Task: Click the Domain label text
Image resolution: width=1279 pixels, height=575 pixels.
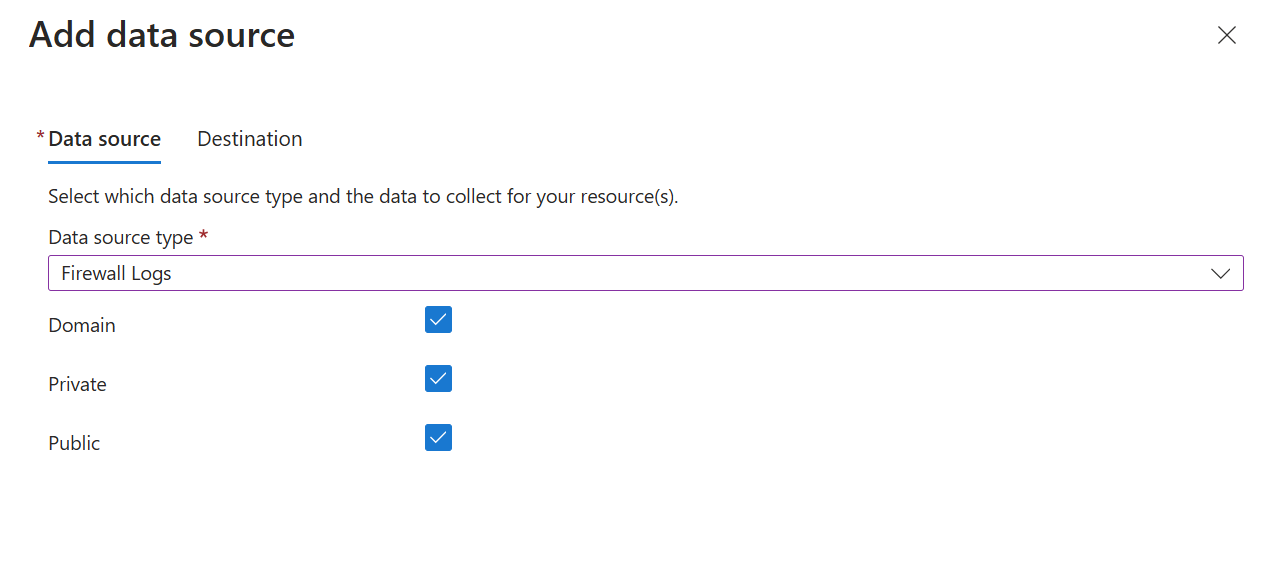Action: coord(82,325)
